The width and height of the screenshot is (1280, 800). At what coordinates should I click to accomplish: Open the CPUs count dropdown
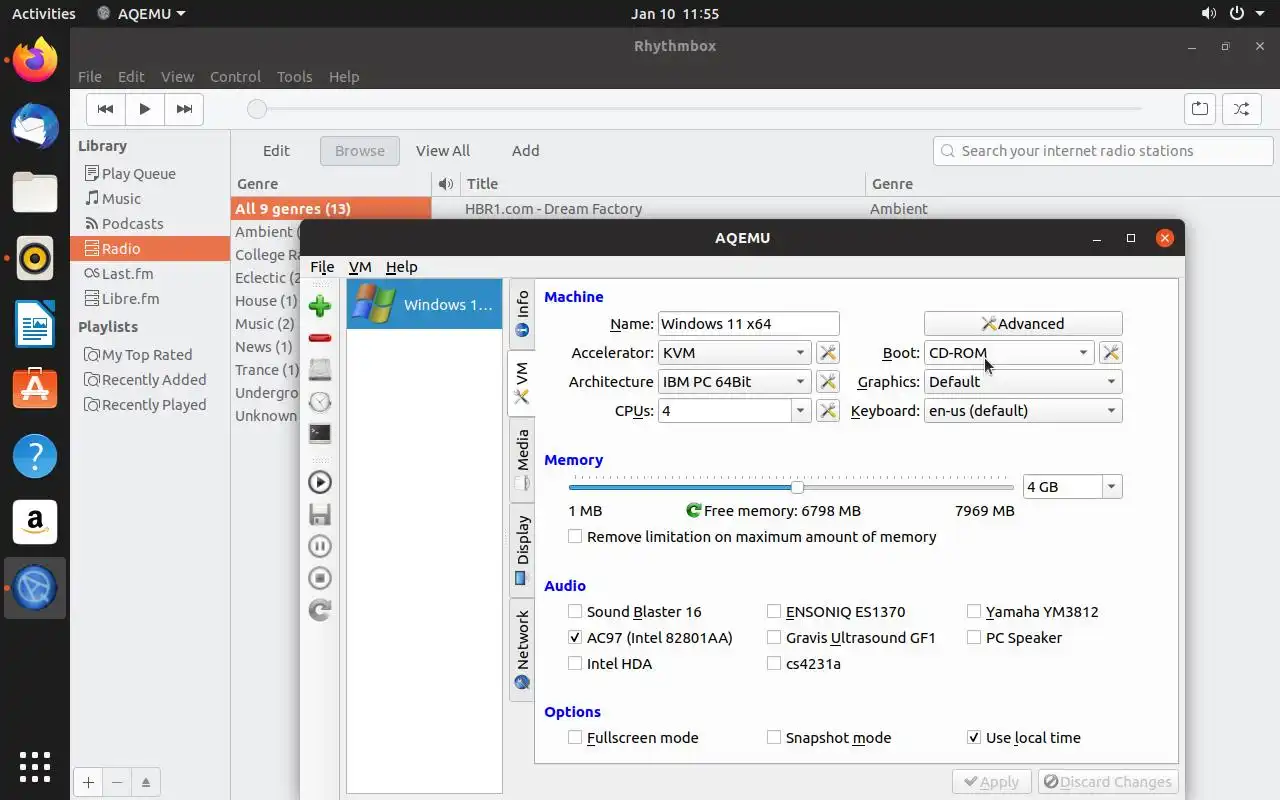click(x=801, y=410)
